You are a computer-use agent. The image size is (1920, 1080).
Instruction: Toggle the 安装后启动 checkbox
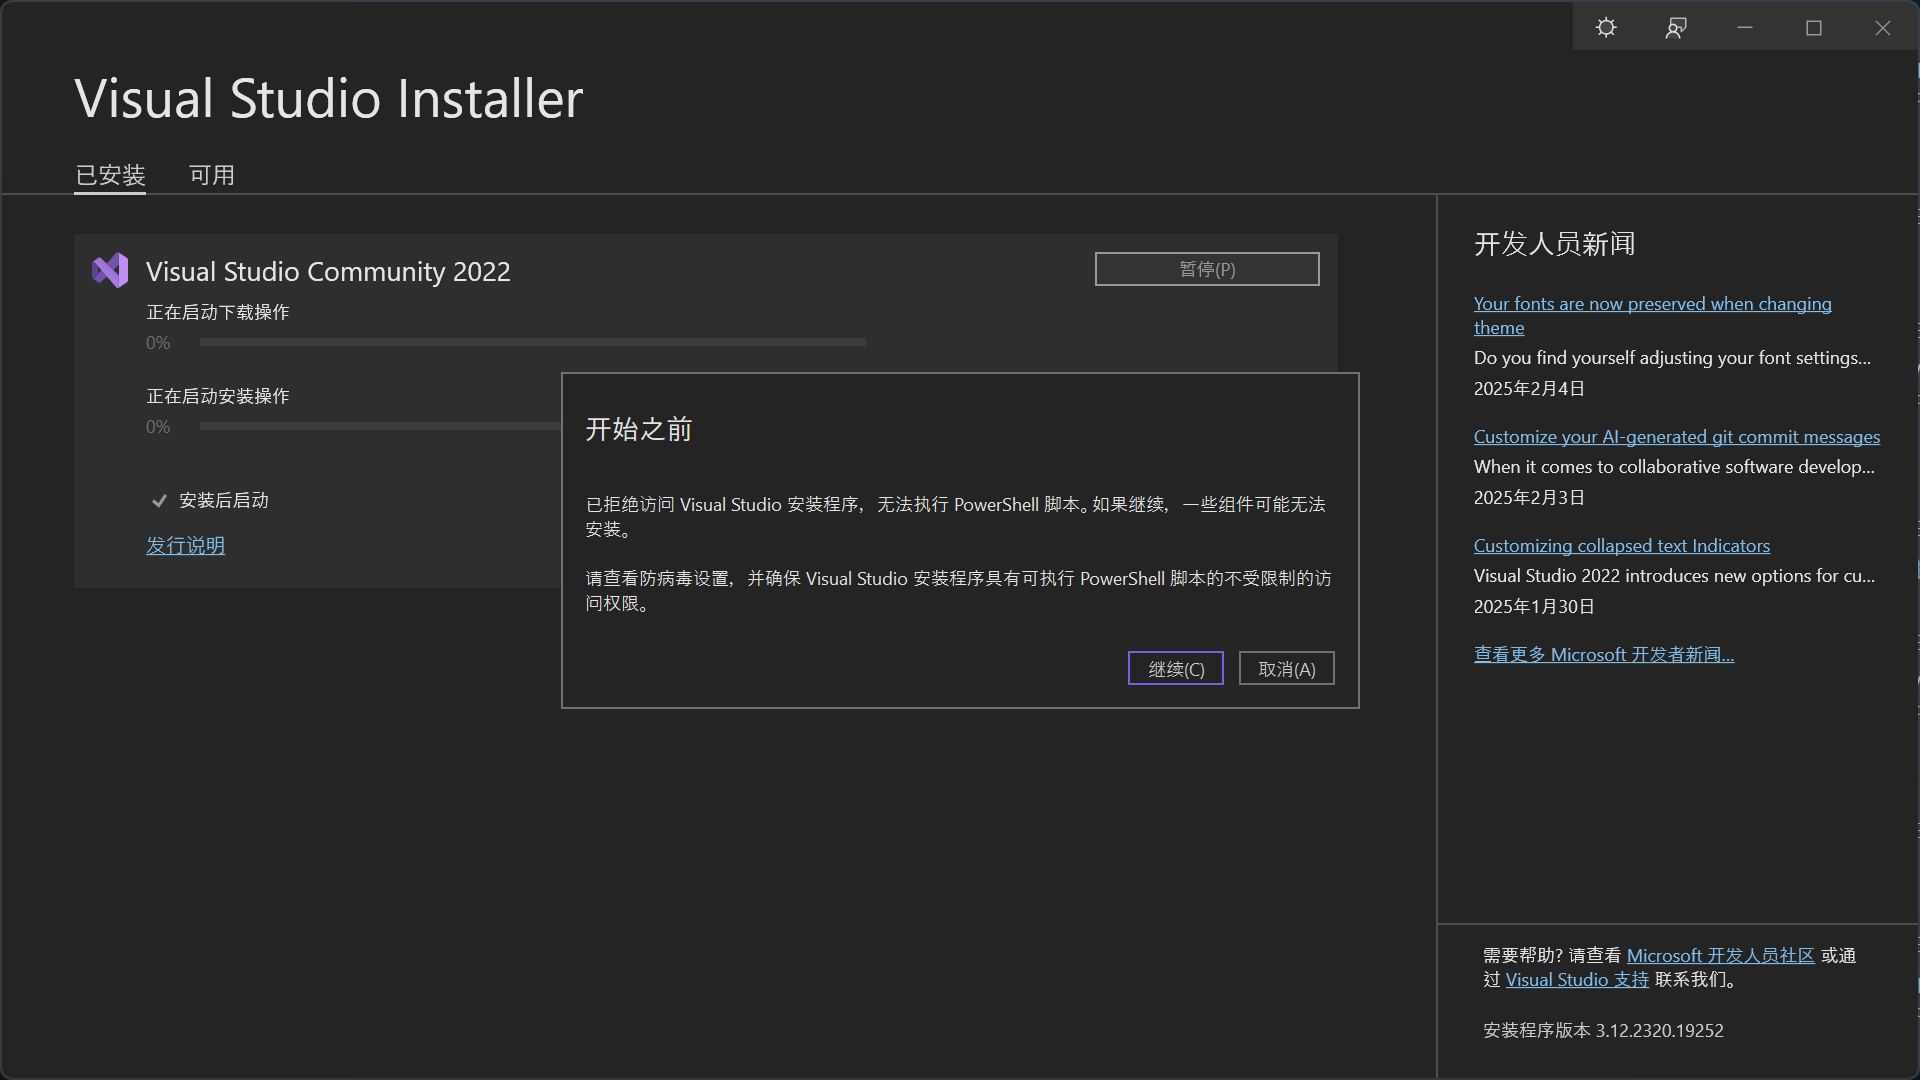tap(159, 501)
